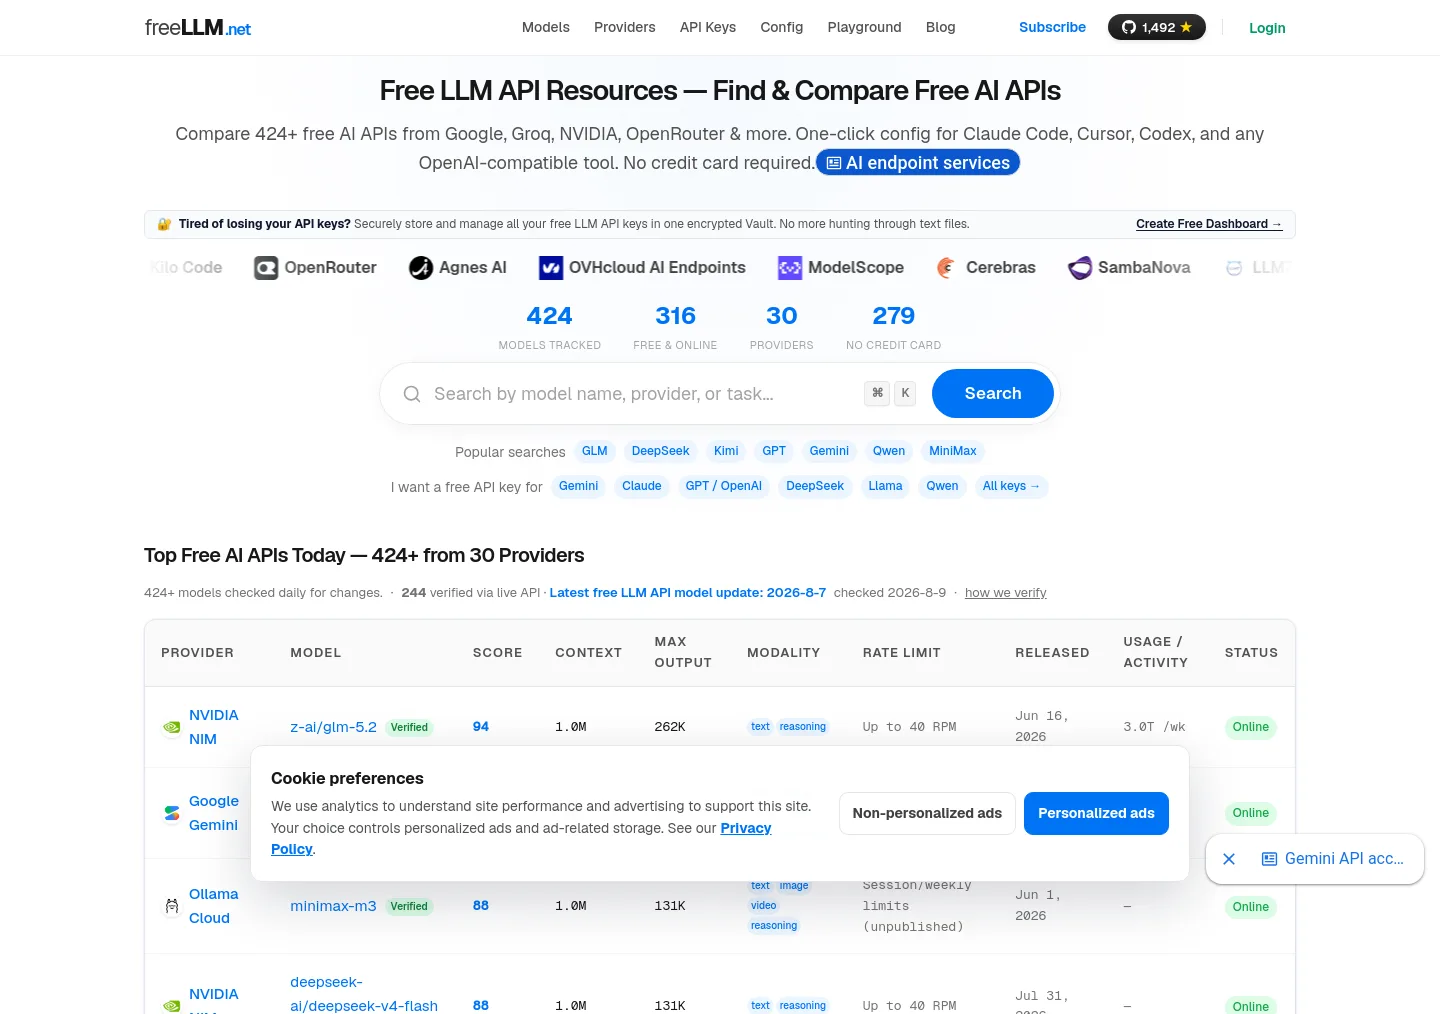Focus the model search input field
This screenshot has height=1014, width=1440.
(x=640, y=394)
